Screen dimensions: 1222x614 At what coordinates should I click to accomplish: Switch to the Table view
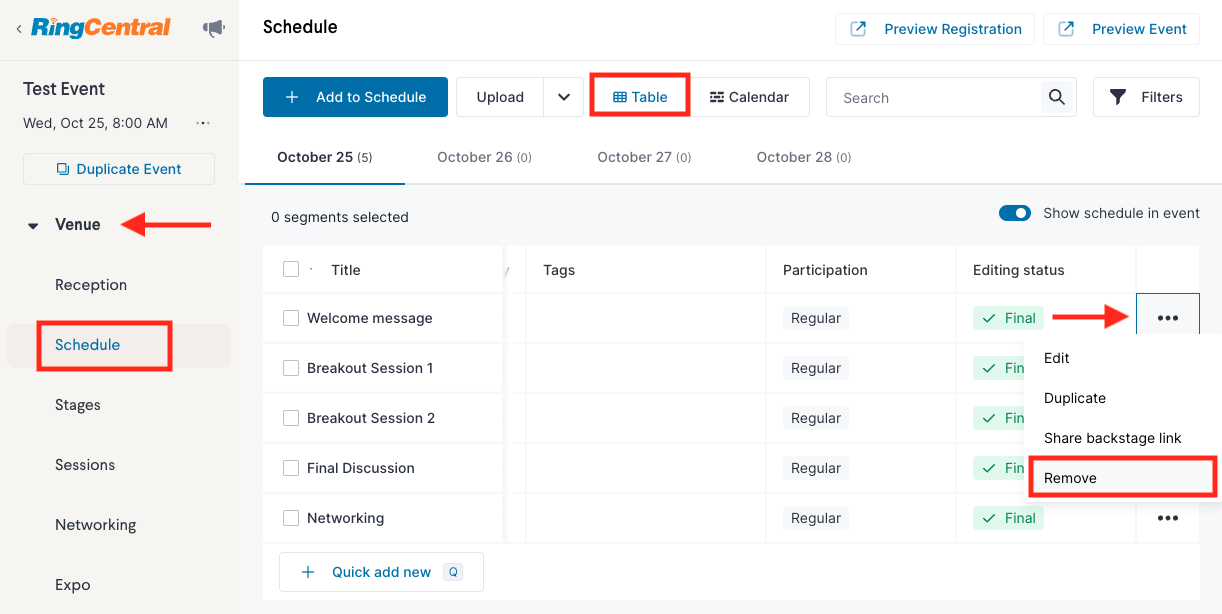click(x=640, y=97)
